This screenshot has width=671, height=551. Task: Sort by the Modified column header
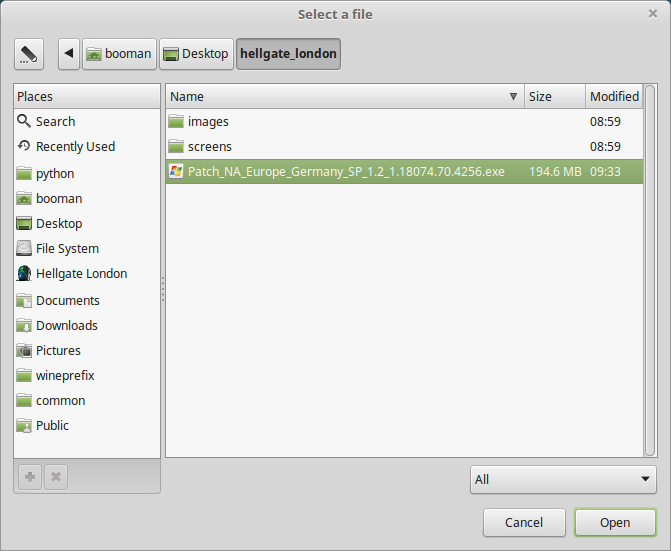(614, 96)
